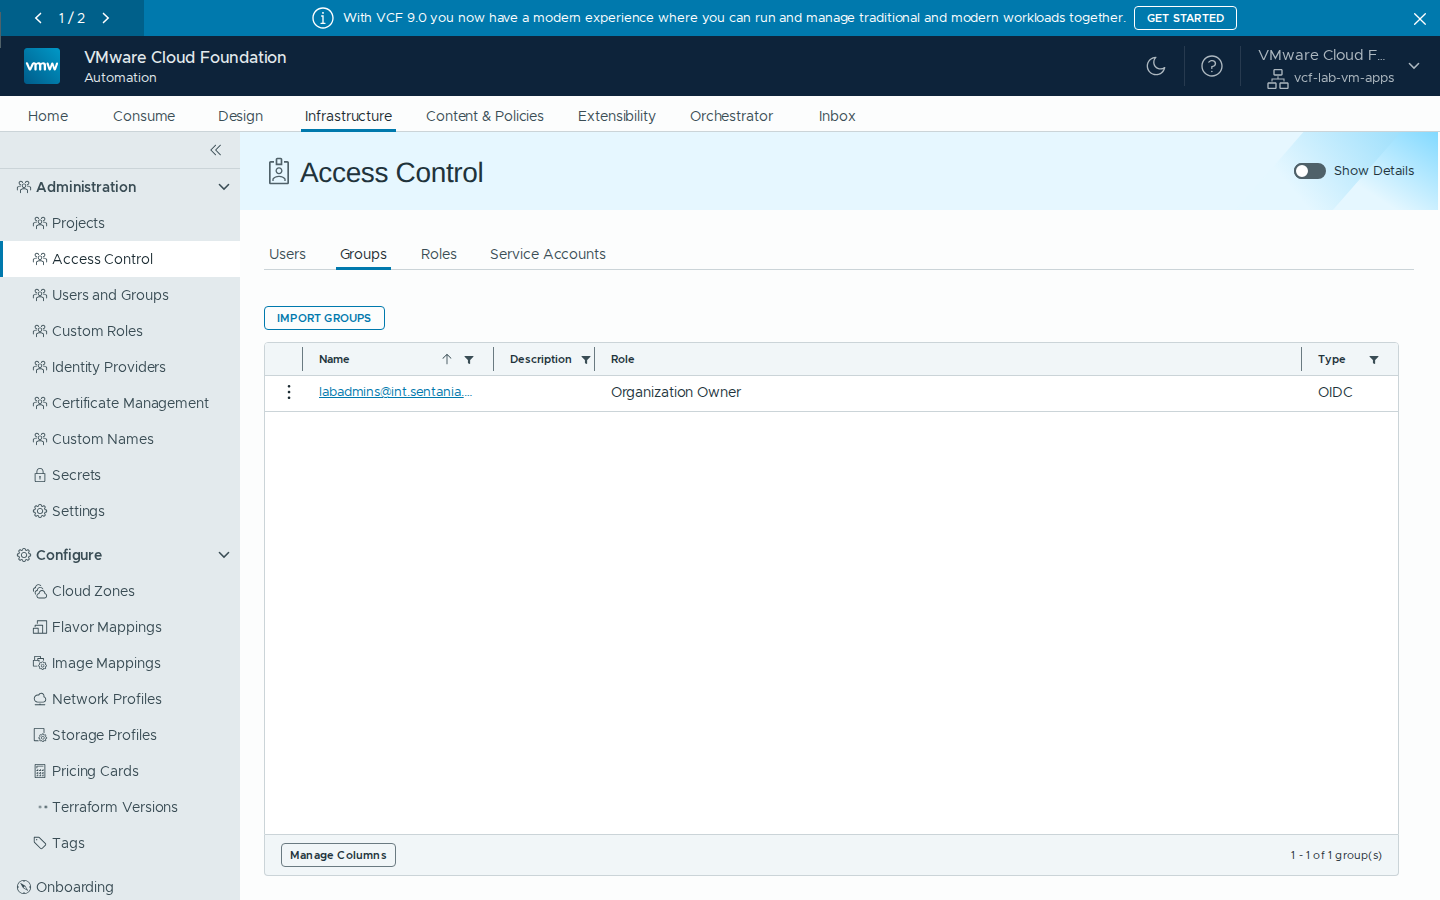Open the labadmins row actions menu
The image size is (1440, 900).
[289, 392]
